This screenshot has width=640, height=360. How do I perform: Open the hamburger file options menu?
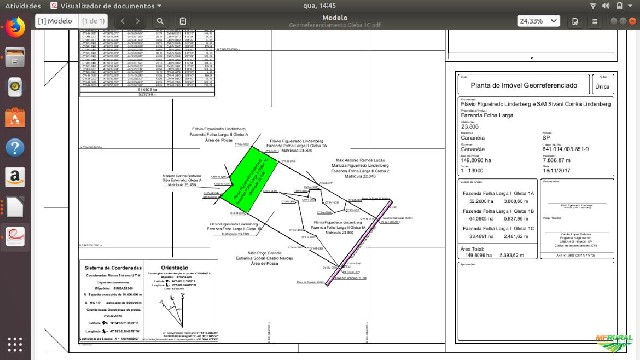pos(595,21)
